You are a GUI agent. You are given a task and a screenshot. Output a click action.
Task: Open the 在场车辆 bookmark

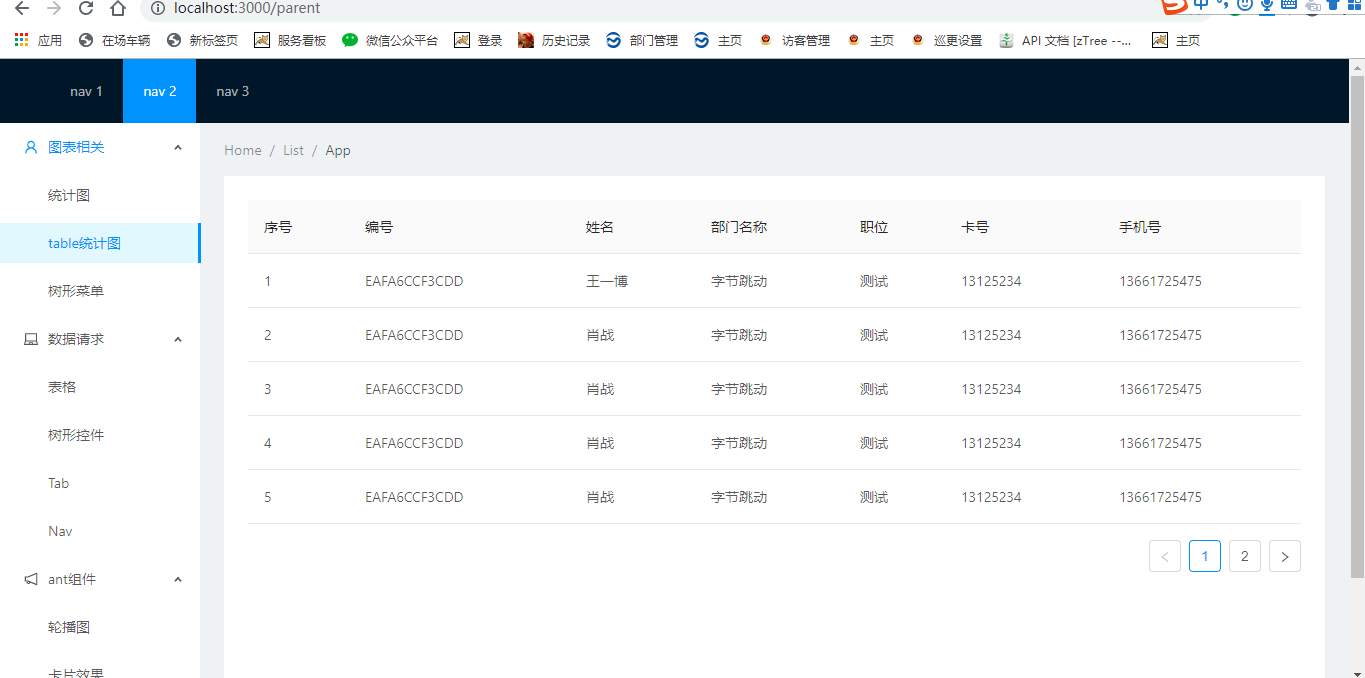pos(114,41)
